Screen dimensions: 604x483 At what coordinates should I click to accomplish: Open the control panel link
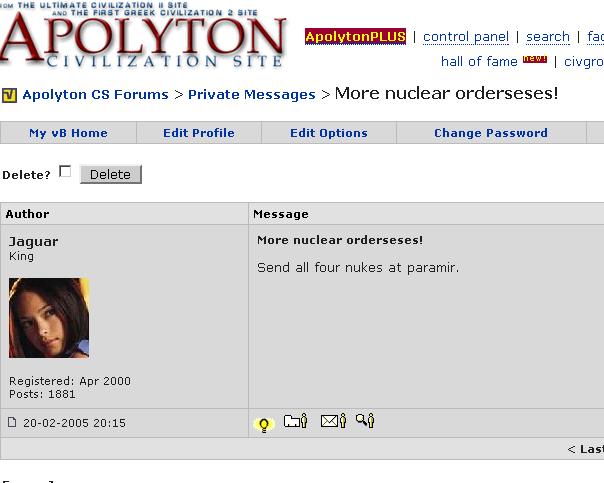click(x=466, y=37)
